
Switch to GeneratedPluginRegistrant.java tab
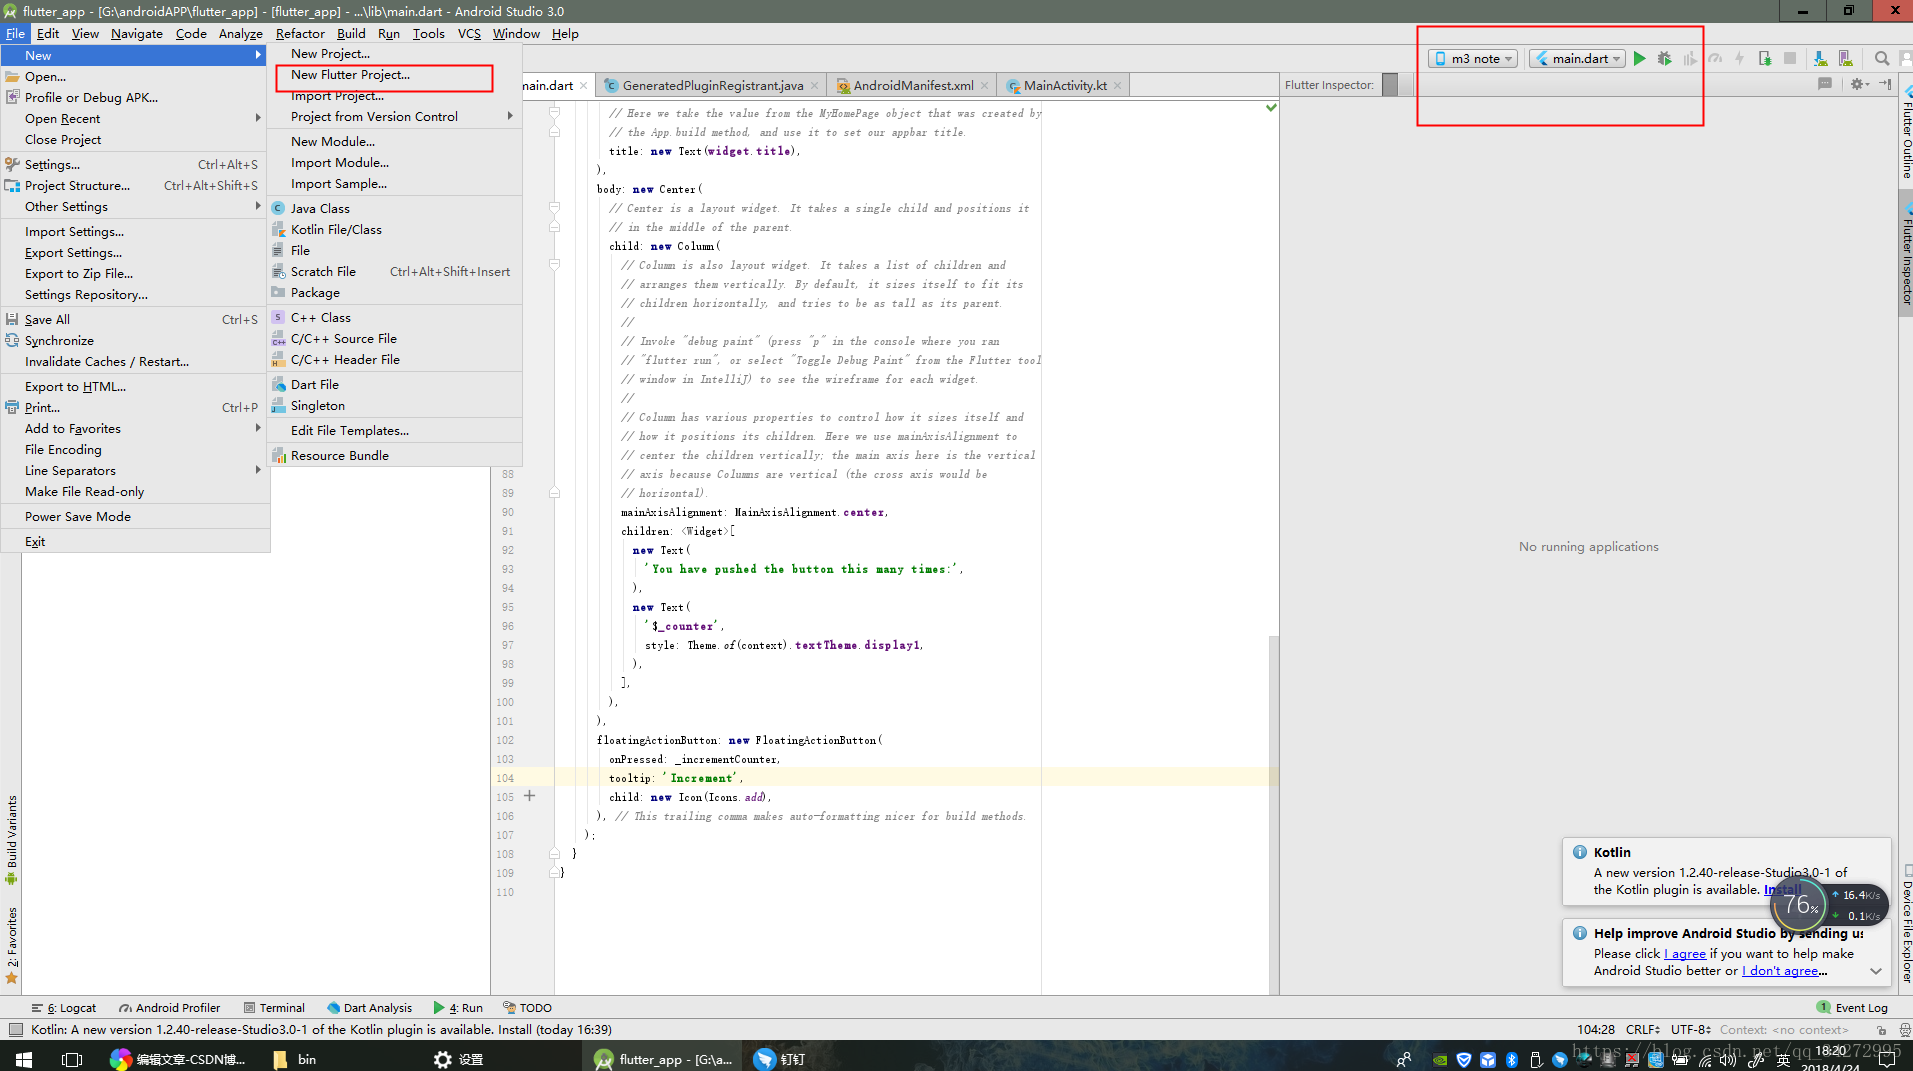point(713,86)
